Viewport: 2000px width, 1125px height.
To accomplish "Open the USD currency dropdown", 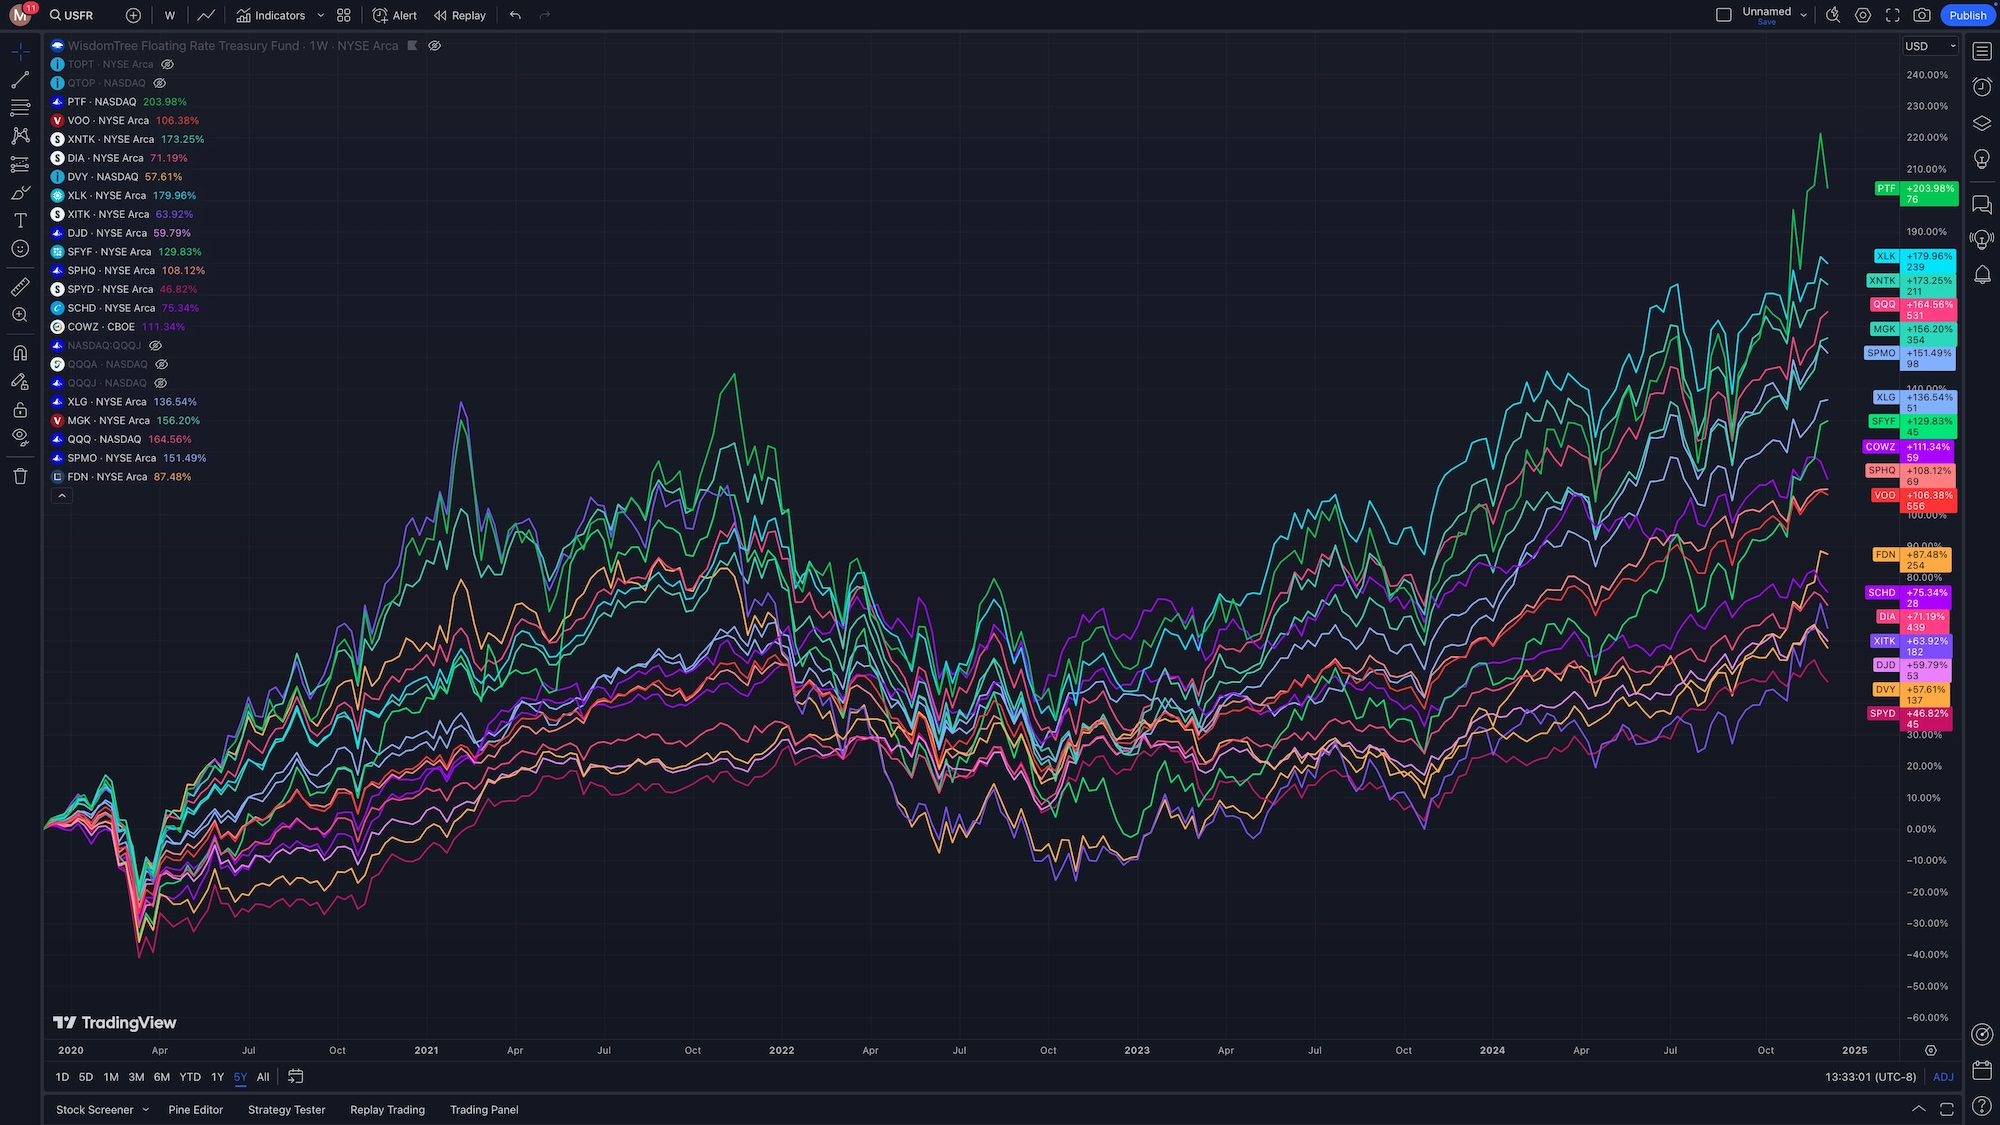I will pos(1931,46).
